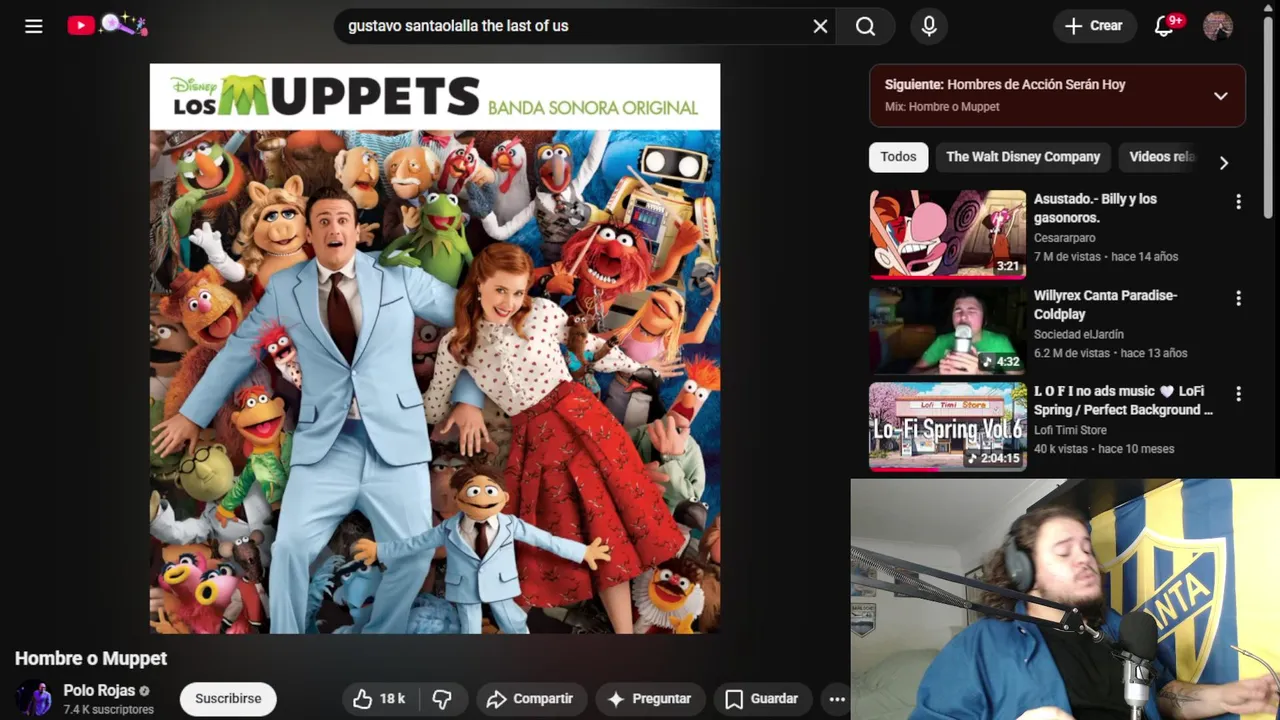Open Polo Rojas channel avatar
1280x720 pixels.
click(33, 699)
